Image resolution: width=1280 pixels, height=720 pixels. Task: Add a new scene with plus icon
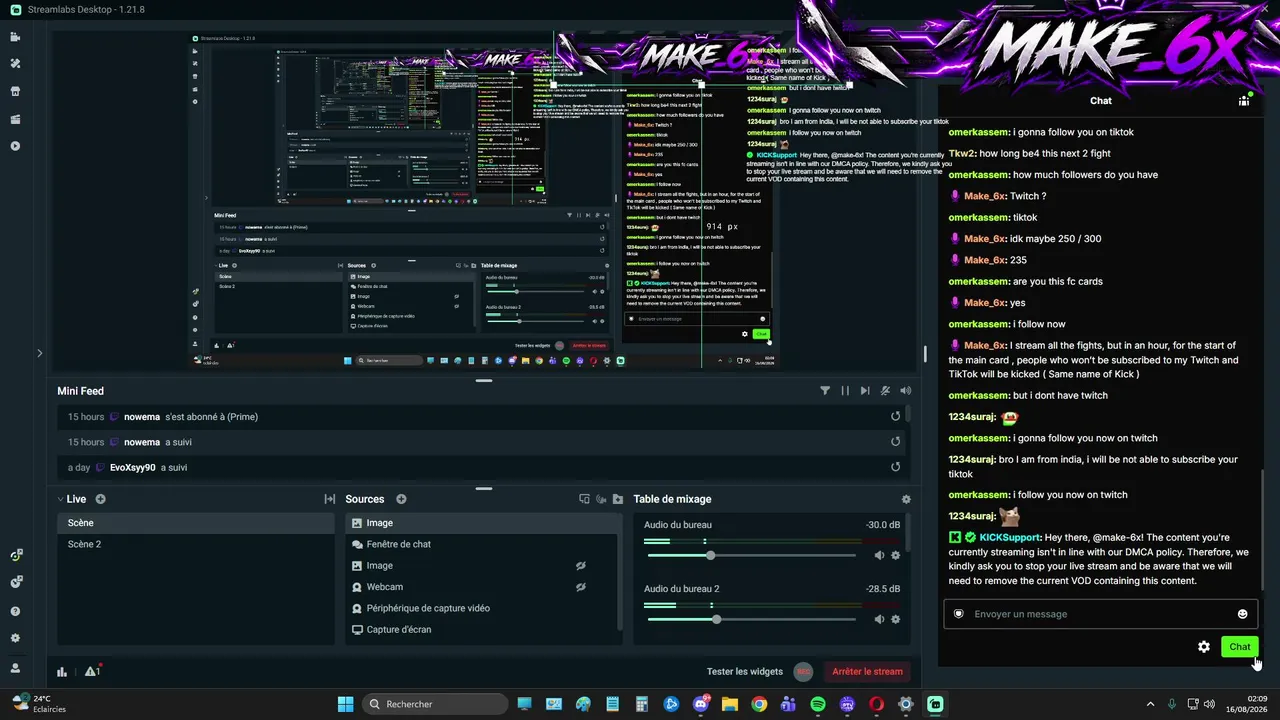100,499
